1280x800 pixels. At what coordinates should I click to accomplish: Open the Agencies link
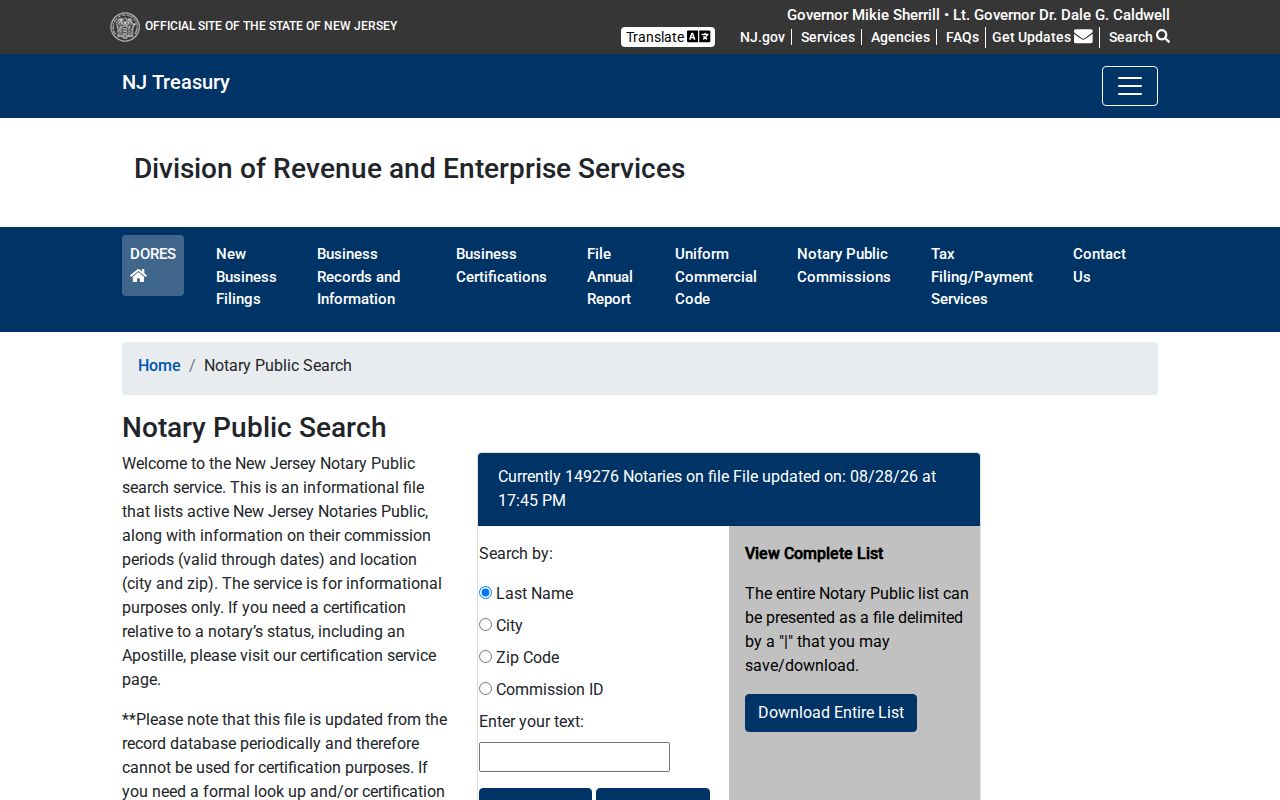click(900, 37)
